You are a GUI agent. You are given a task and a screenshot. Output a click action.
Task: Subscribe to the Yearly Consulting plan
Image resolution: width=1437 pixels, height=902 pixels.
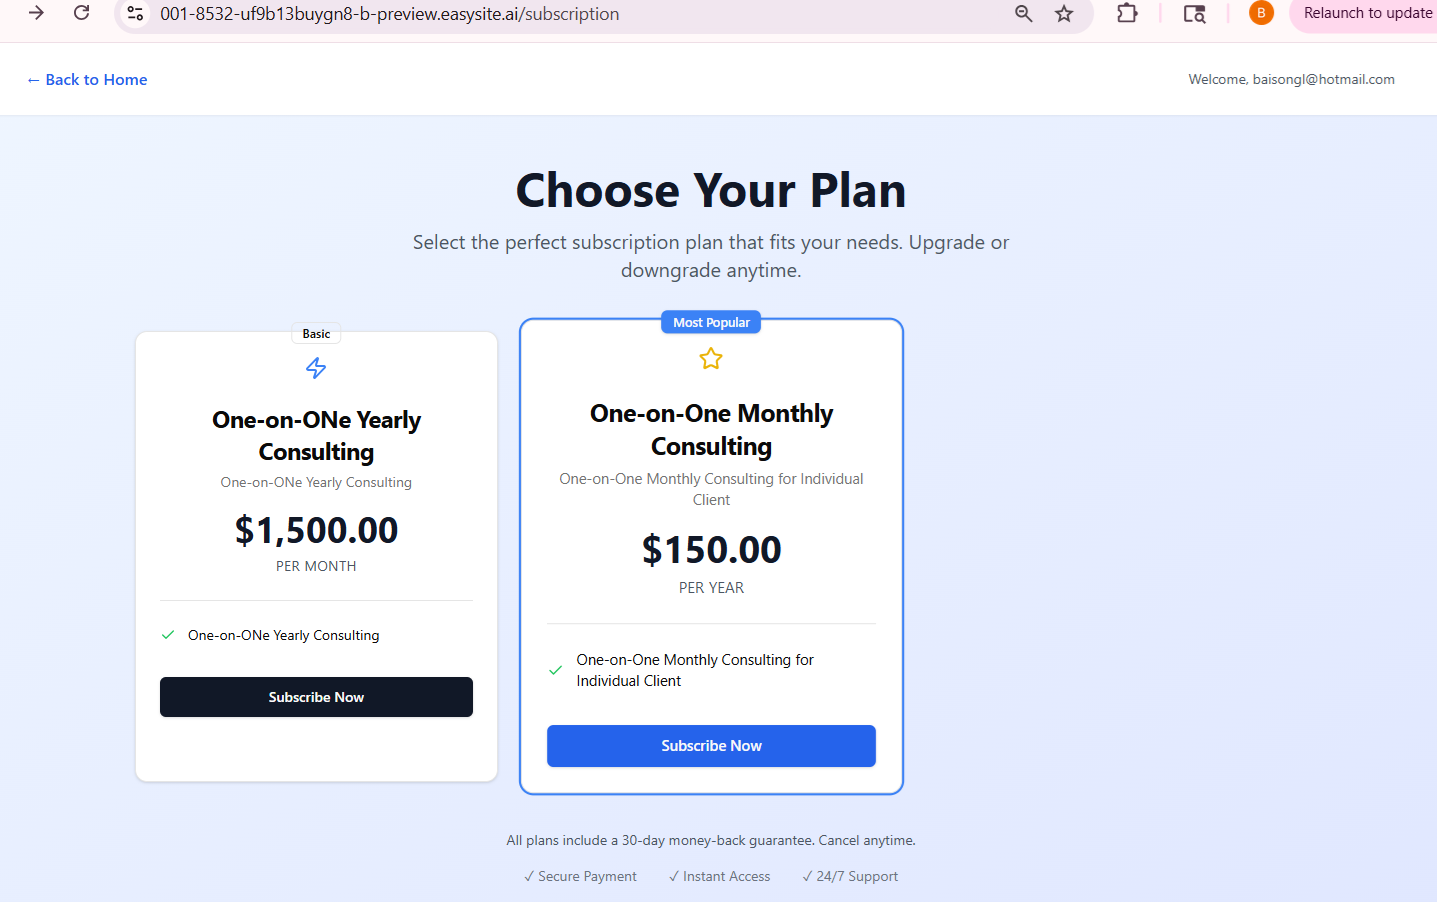coord(316,697)
